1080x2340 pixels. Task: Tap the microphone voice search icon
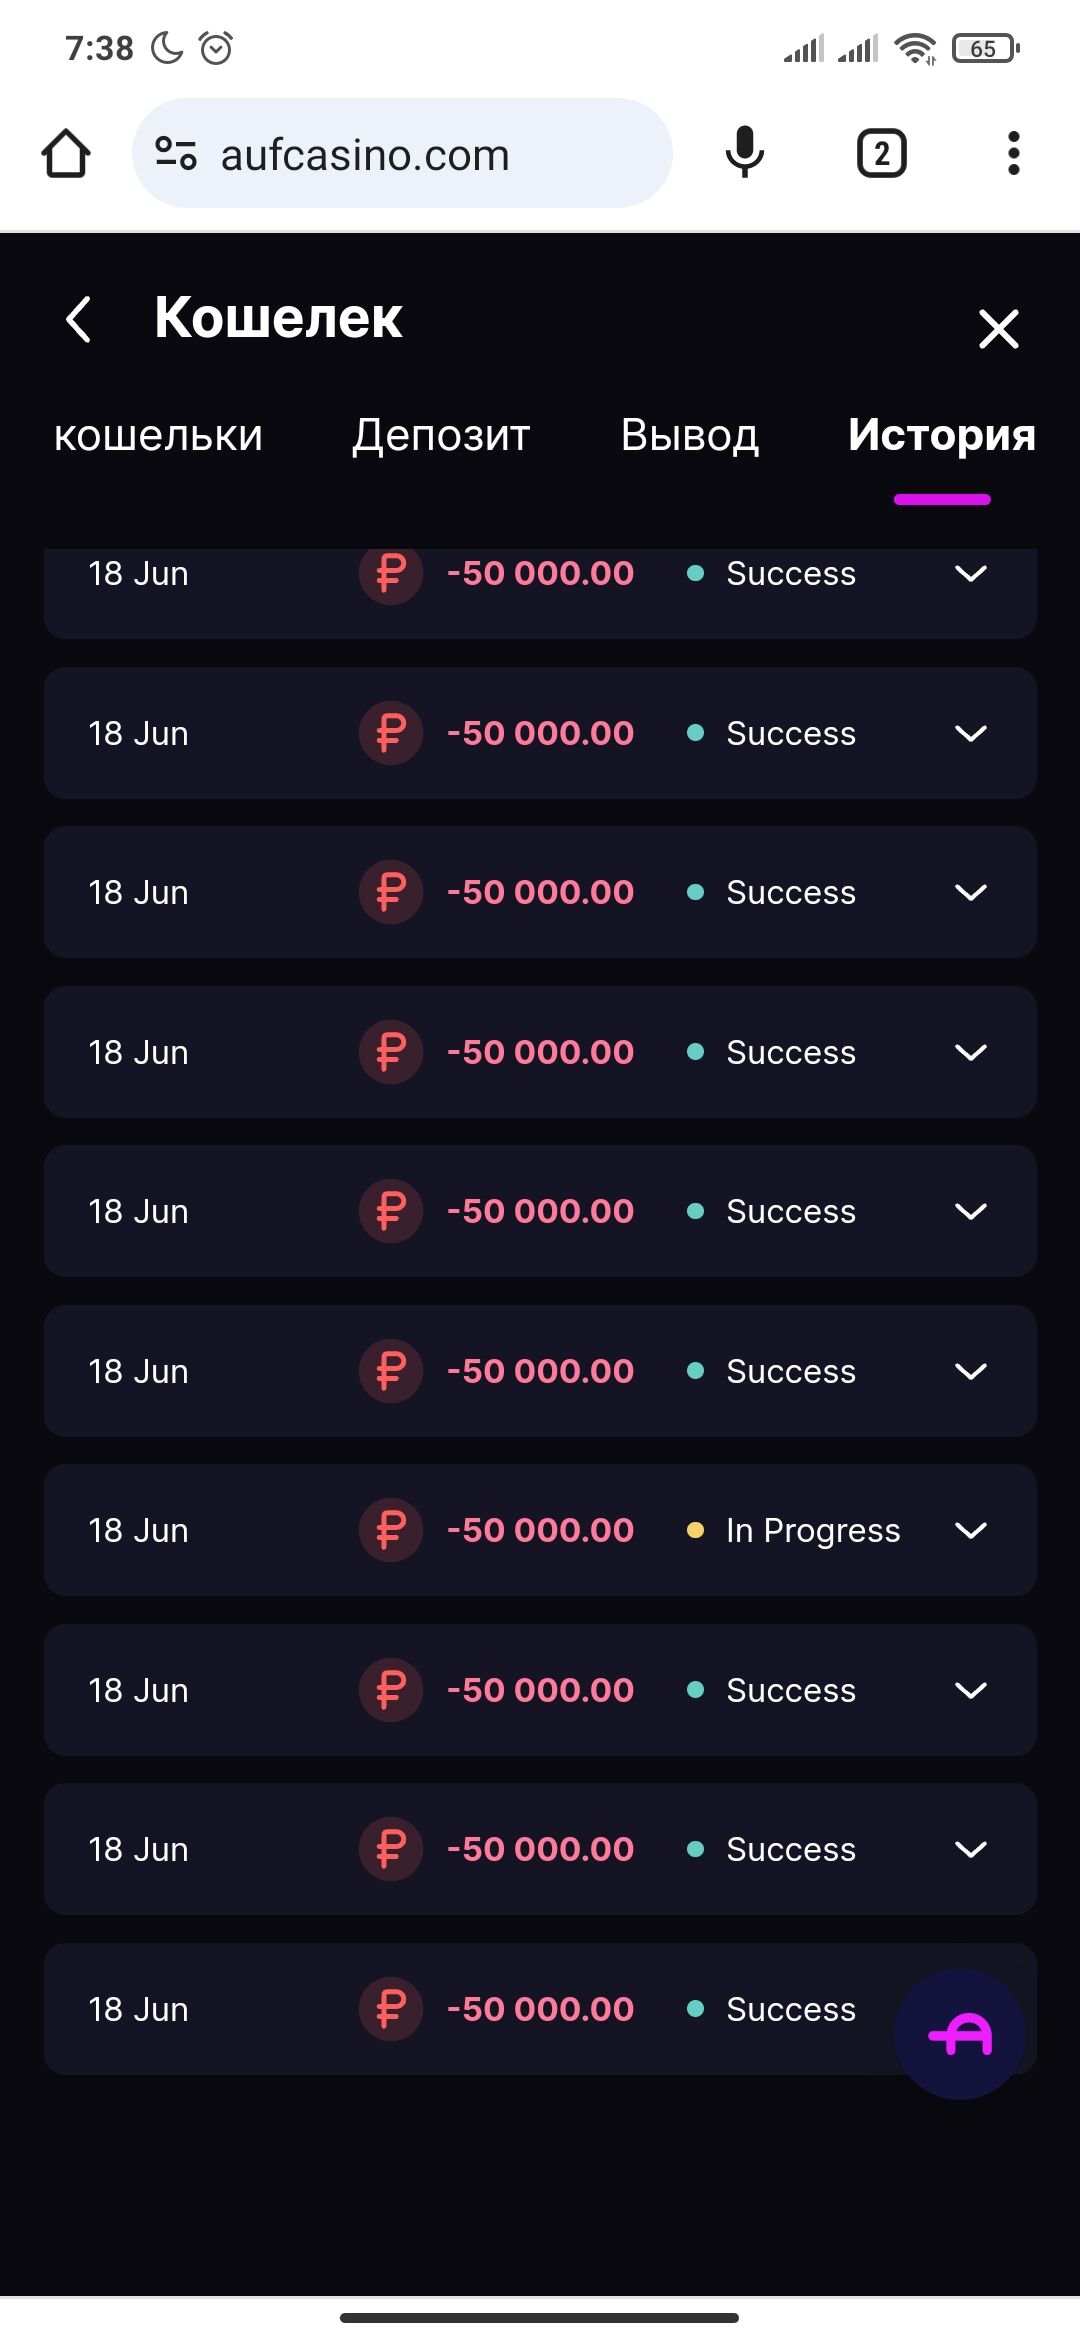745,154
